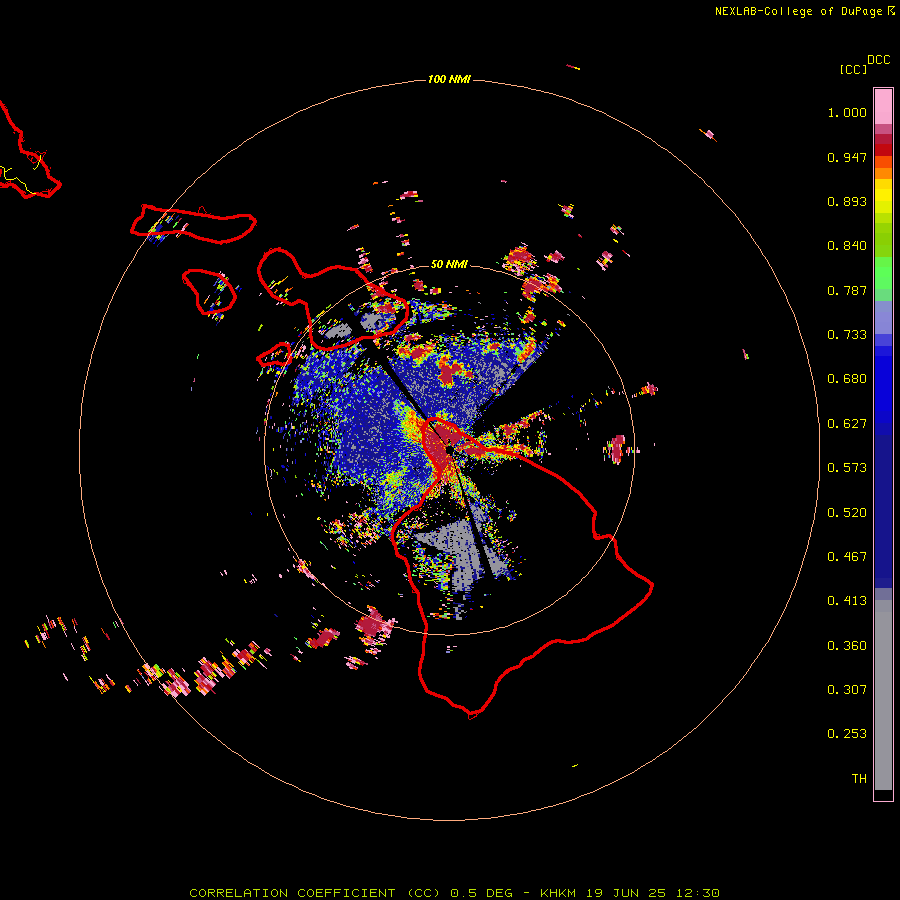Click the 0.947 scale value

(x=847, y=157)
